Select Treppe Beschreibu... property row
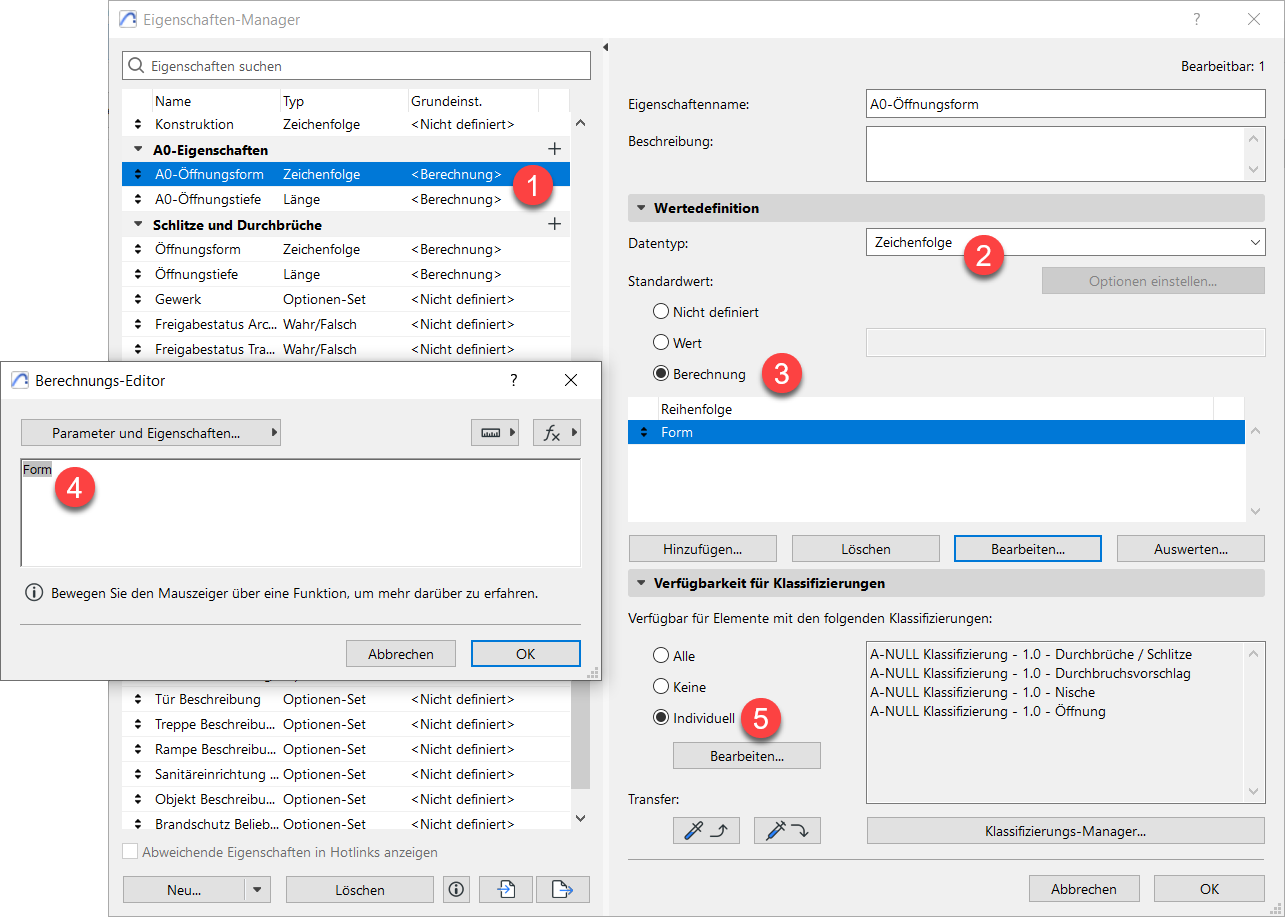Image resolution: width=1285 pixels, height=917 pixels. tap(346, 724)
